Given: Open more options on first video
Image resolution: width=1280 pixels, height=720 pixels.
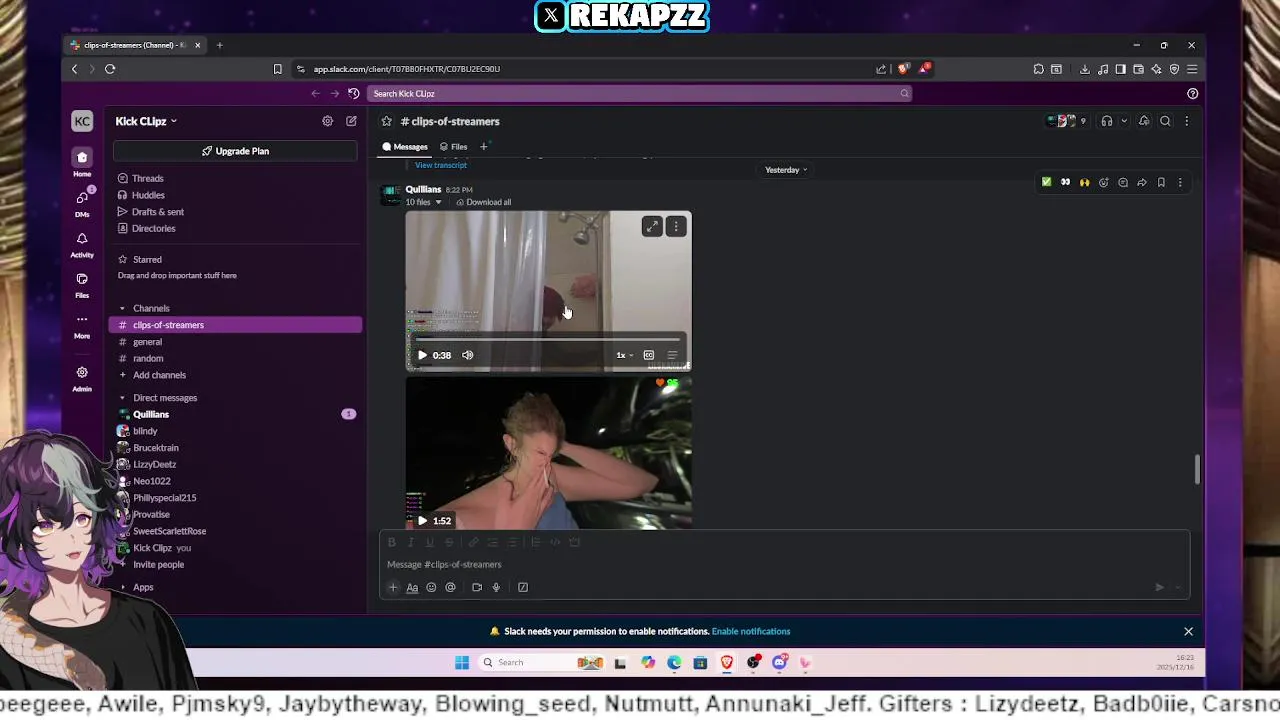Looking at the screenshot, I should click(676, 227).
